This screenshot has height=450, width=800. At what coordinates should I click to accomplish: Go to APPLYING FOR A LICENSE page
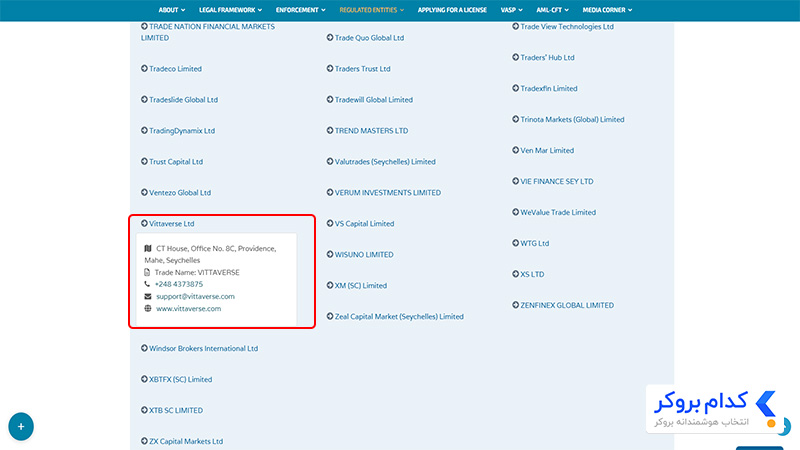(452, 10)
